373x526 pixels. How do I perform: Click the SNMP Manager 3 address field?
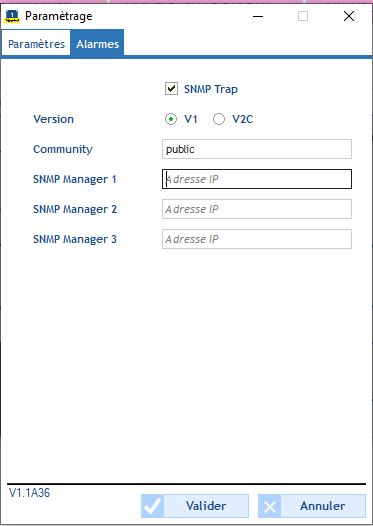(257, 239)
